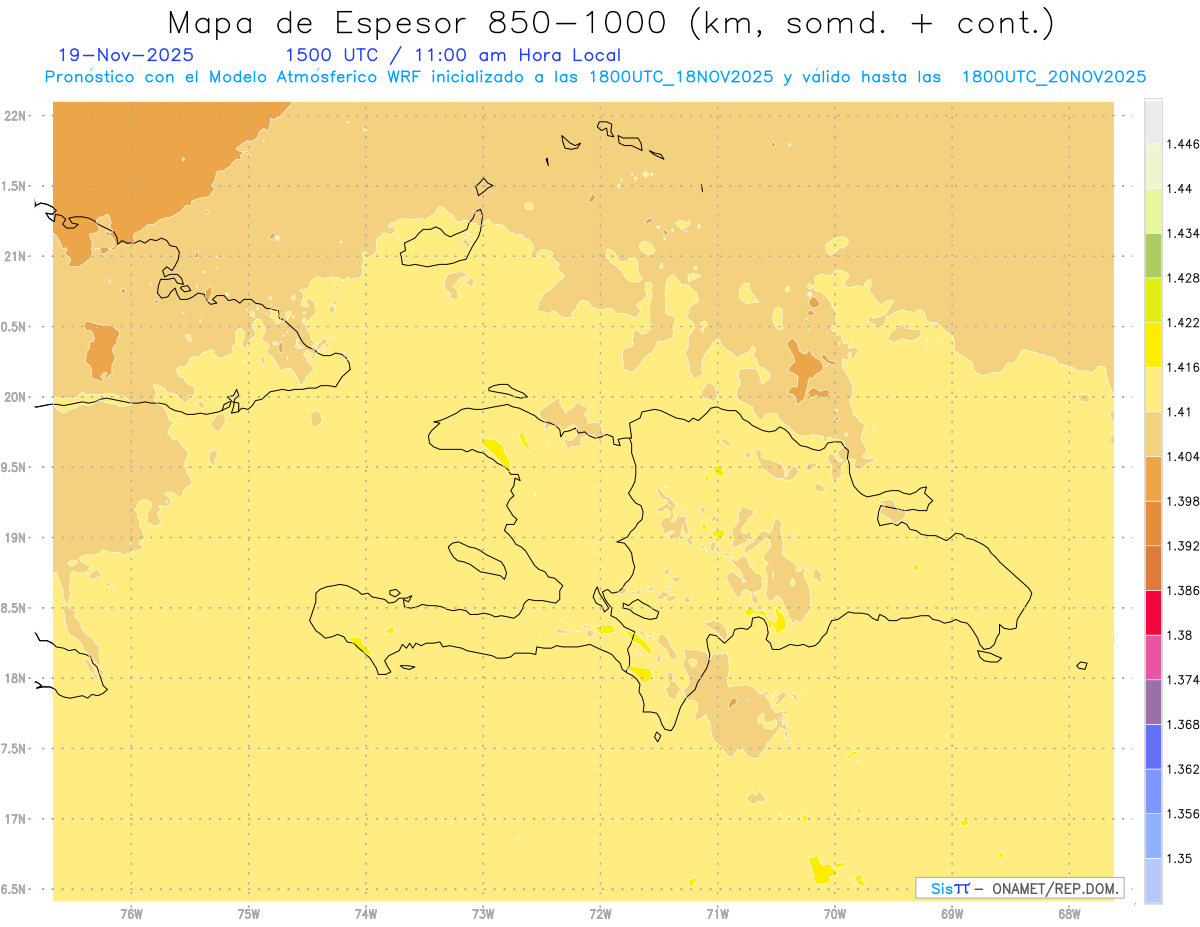The height and width of the screenshot is (927, 1200).
Task: Click the legend value 1.434
Action: 1183,233
